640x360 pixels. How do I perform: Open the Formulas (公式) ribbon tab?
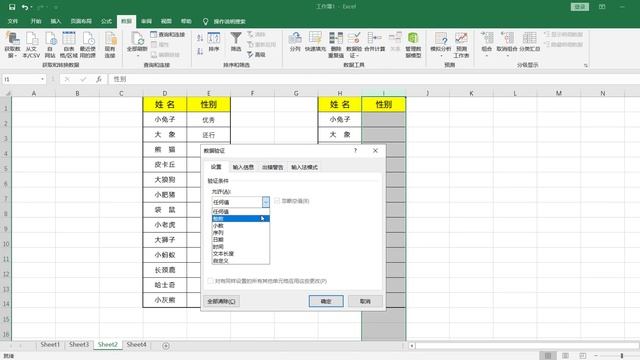click(106, 21)
